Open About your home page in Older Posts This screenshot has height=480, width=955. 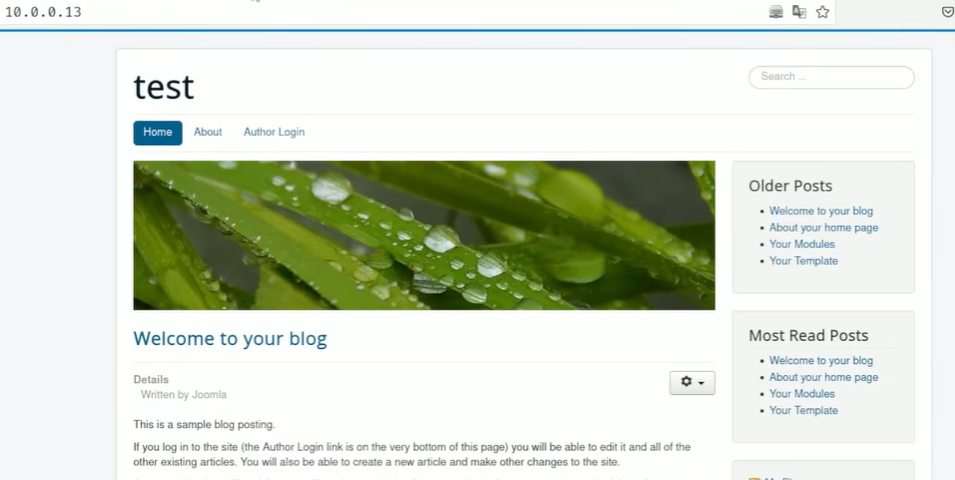823,227
